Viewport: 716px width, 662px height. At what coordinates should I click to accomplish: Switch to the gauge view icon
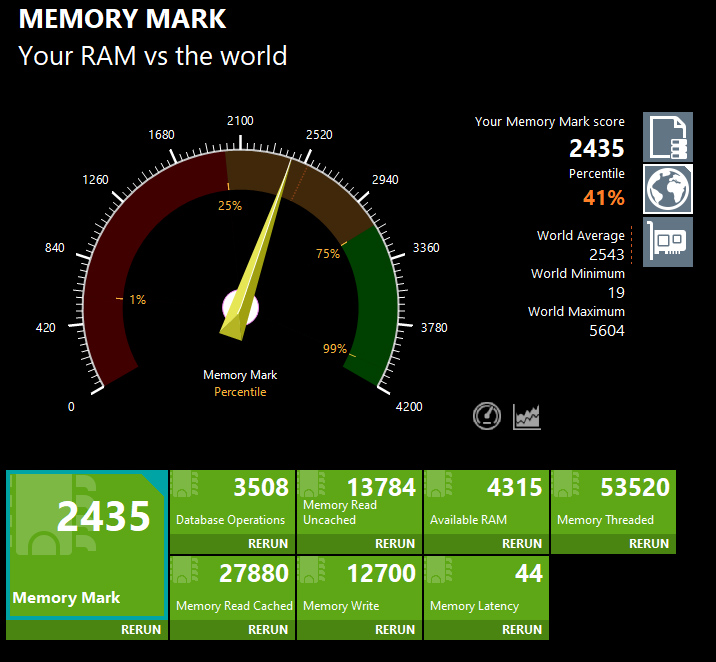[x=487, y=416]
